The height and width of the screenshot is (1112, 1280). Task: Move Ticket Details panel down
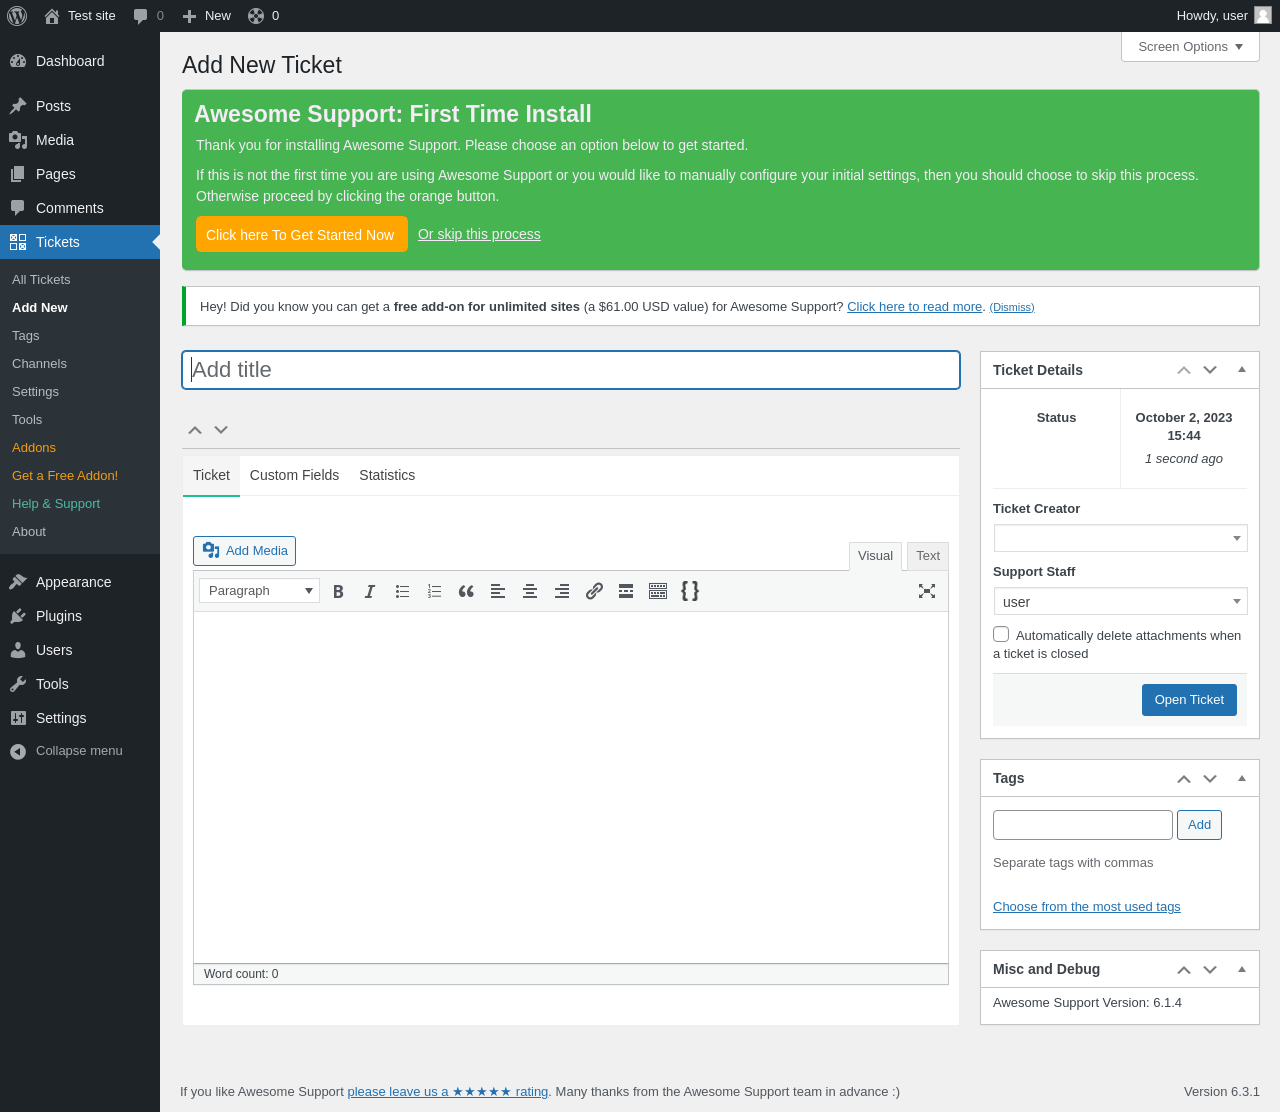(x=1210, y=370)
